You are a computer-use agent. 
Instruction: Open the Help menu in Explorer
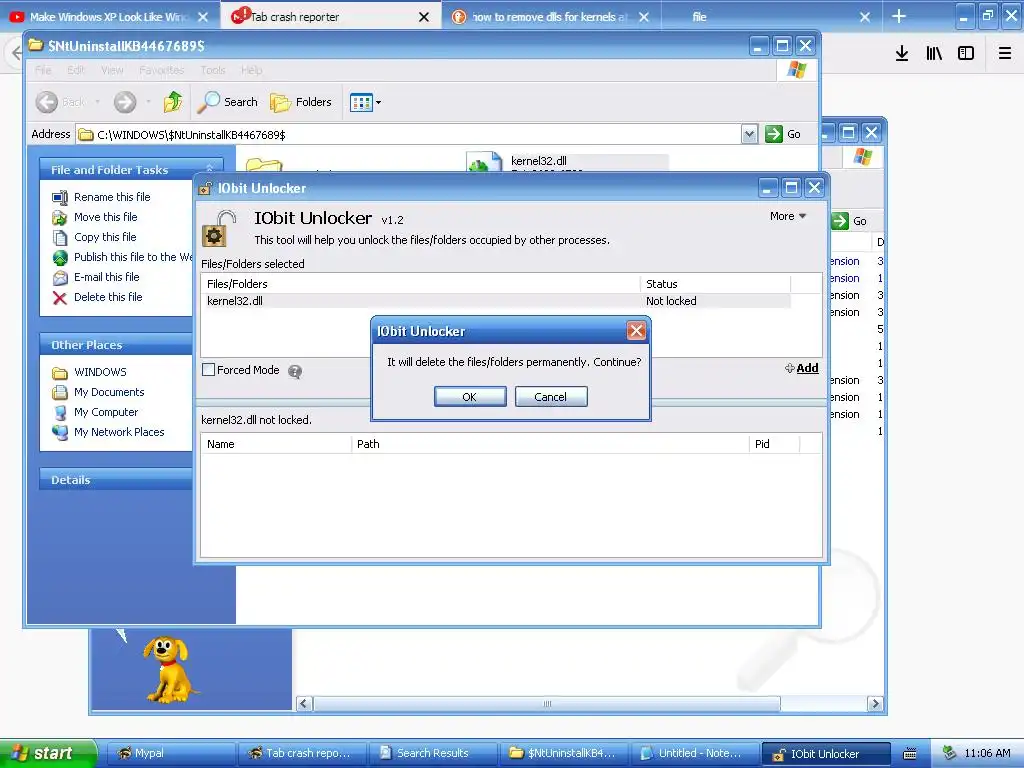[x=251, y=70]
